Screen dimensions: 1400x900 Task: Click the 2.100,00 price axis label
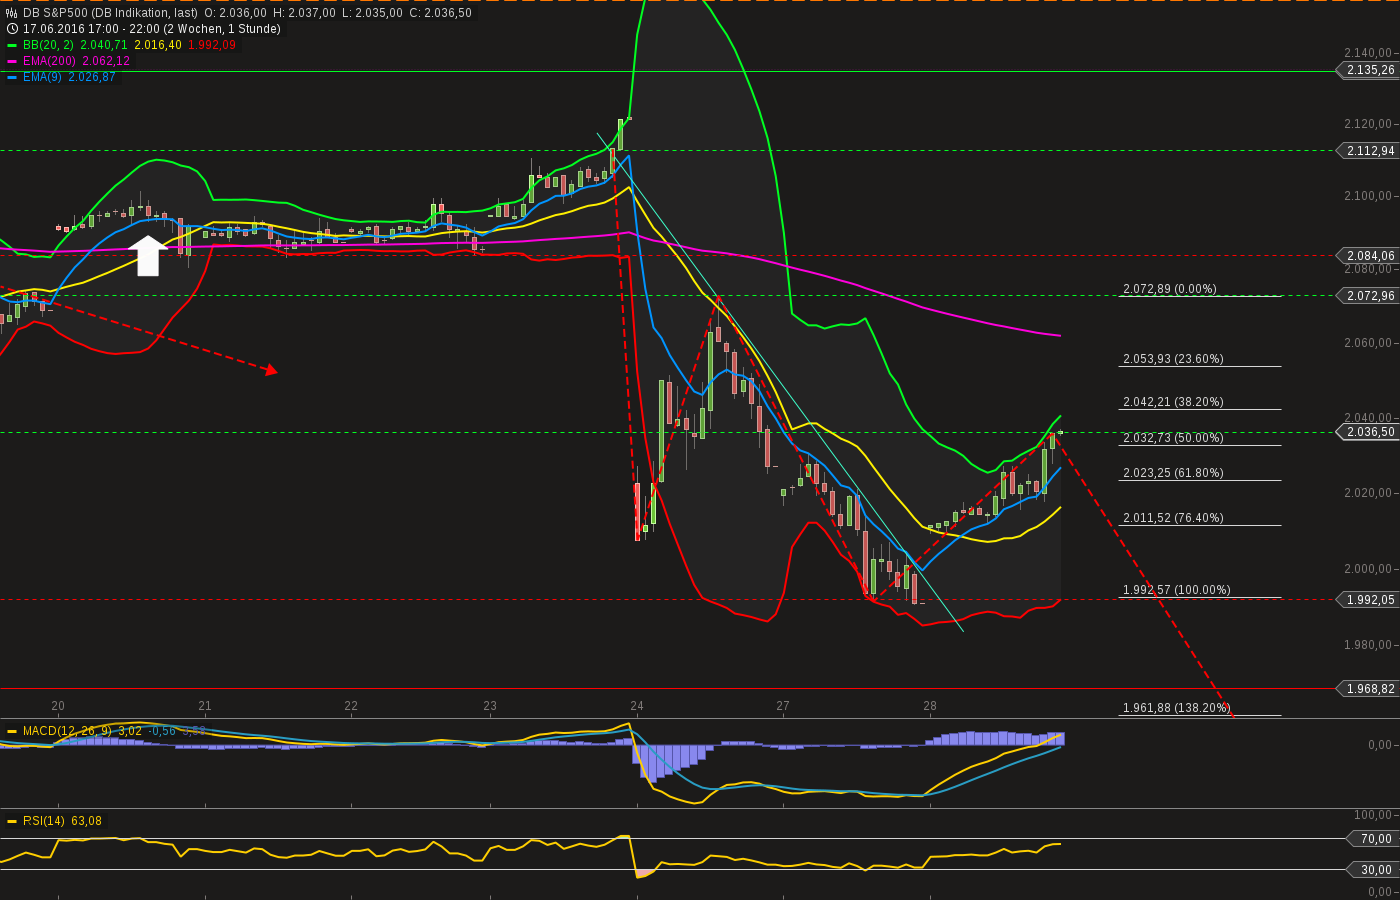pyautogui.click(x=1368, y=196)
